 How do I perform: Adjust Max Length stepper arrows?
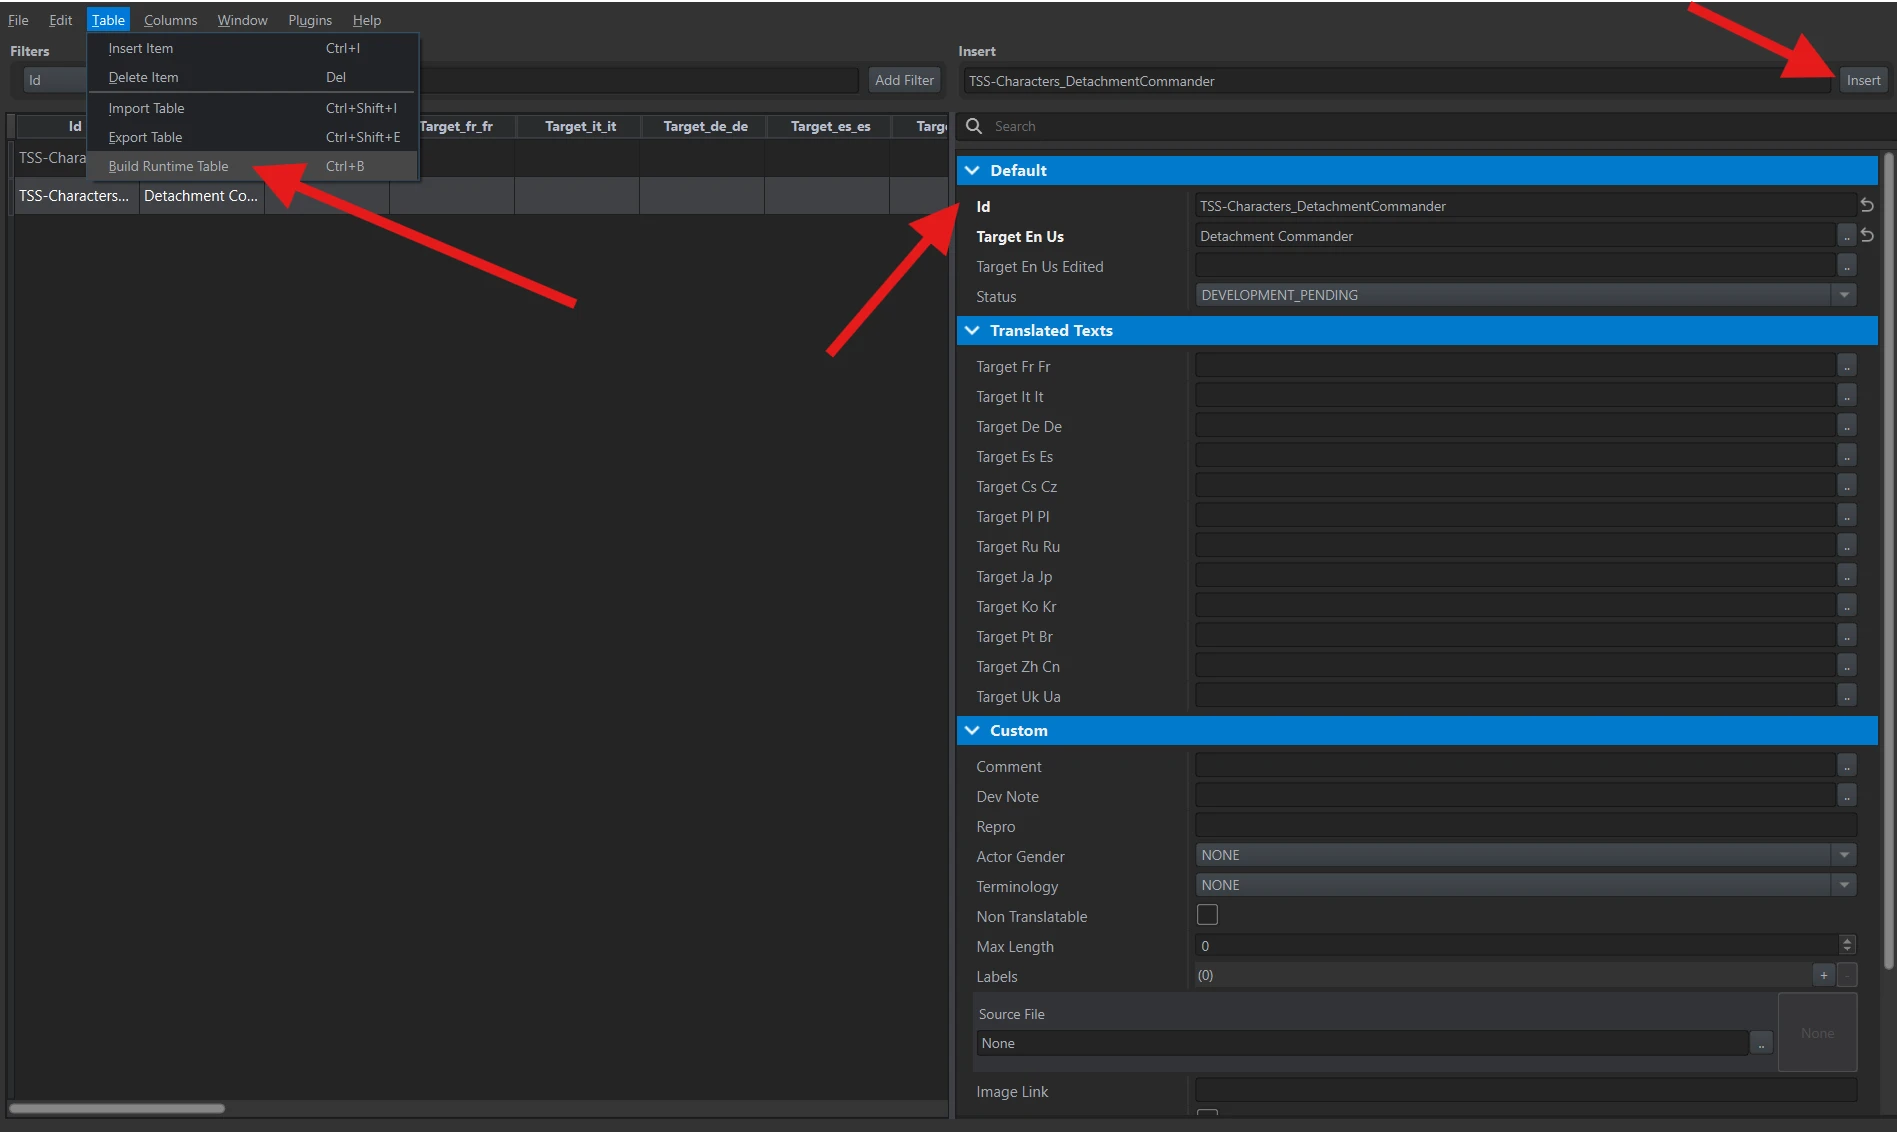point(1847,945)
